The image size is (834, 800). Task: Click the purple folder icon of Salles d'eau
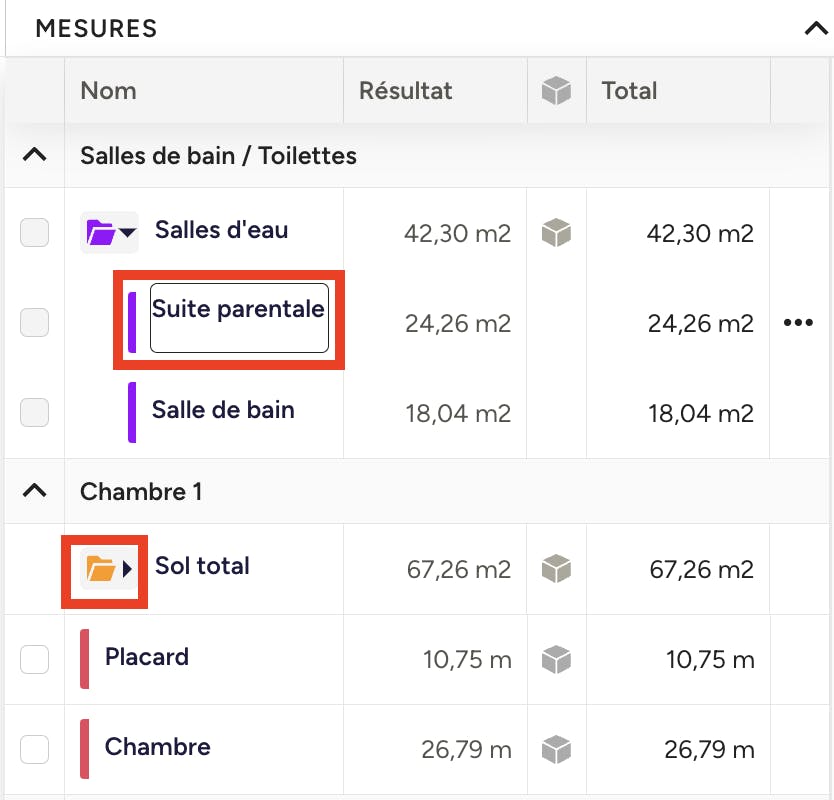[x=101, y=232]
